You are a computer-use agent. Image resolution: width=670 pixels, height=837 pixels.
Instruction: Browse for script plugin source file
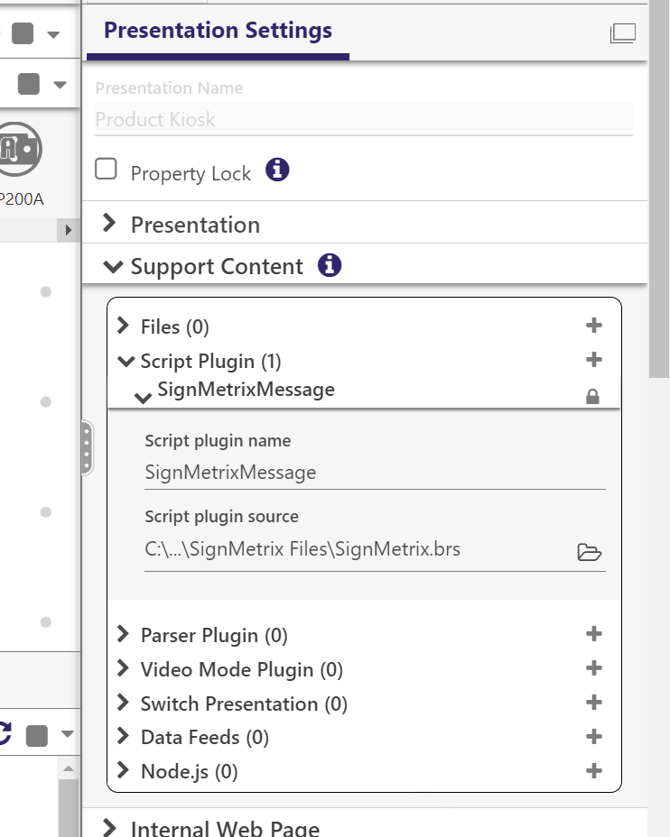[x=590, y=552]
